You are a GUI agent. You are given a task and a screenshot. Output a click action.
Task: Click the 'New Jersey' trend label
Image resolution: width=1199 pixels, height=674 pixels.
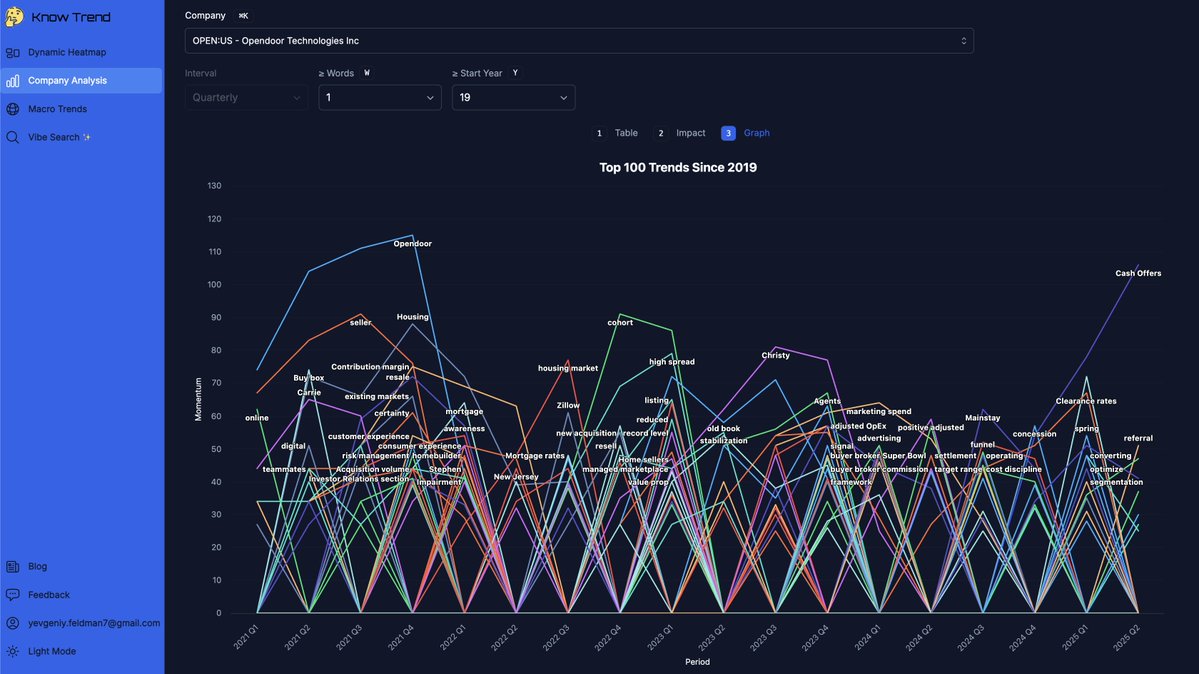click(516, 477)
